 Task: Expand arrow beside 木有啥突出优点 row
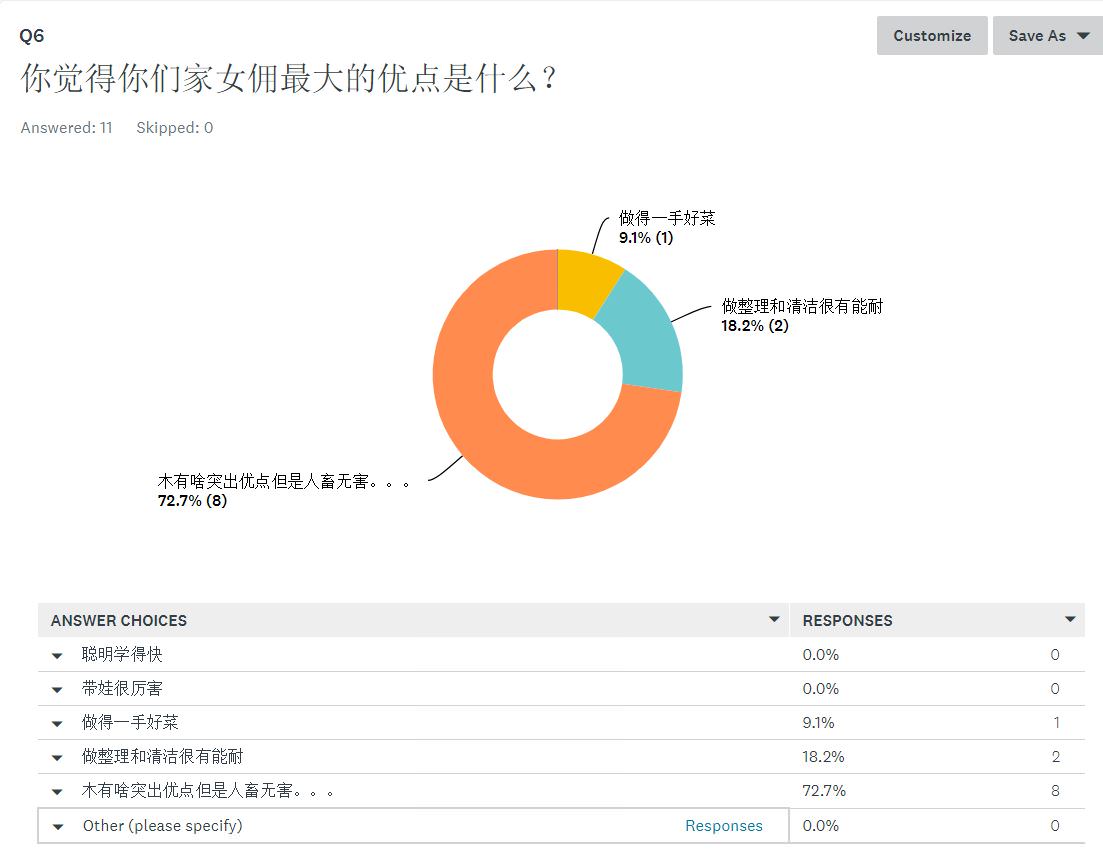pos(58,792)
